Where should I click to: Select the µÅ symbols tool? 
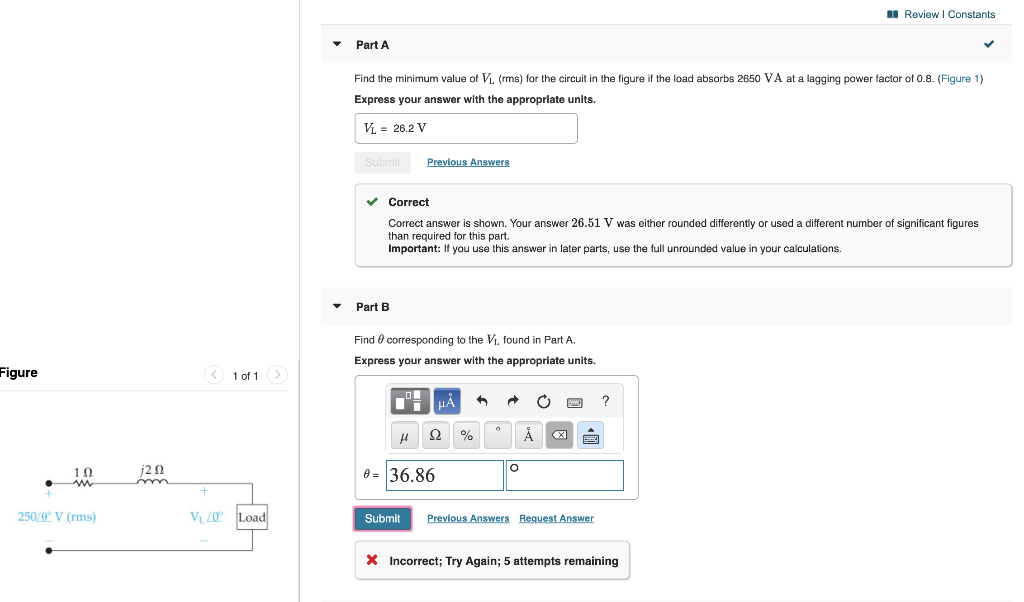pos(447,401)
